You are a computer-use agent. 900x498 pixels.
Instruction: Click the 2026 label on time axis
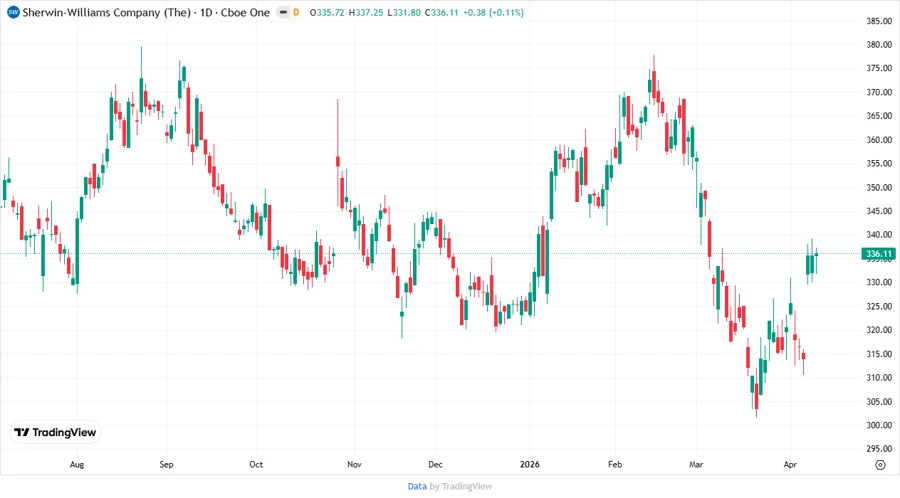(x=530, y=464)
